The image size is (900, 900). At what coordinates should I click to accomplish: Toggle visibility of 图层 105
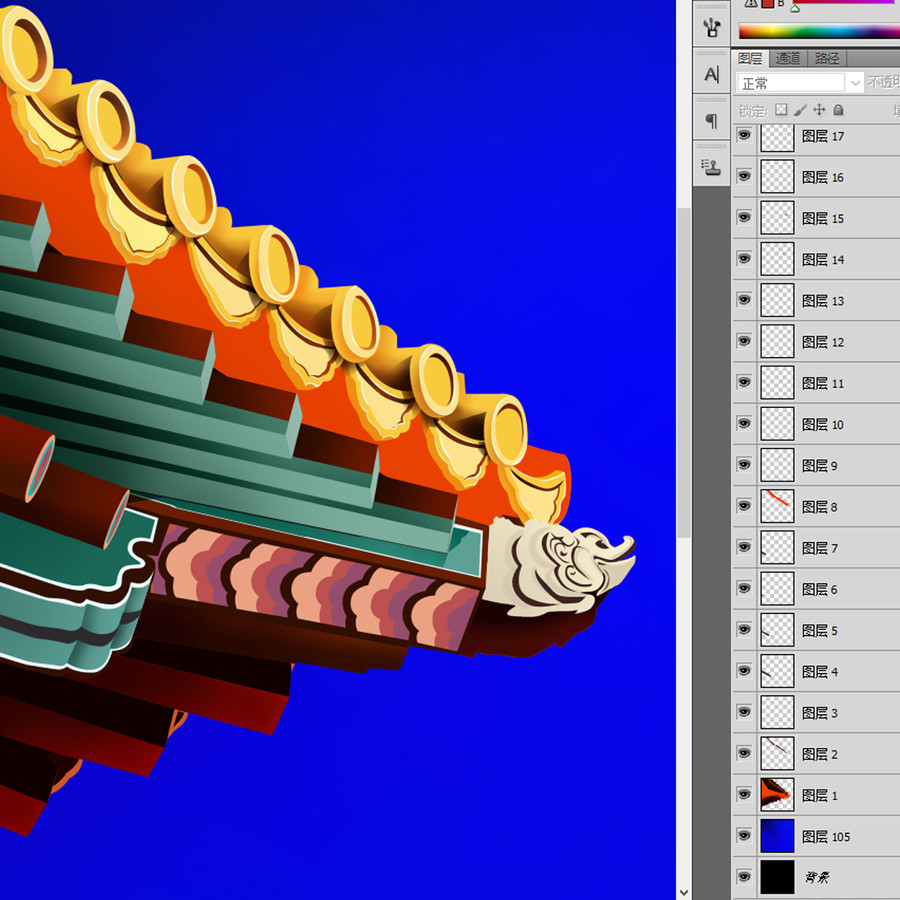tap(744, 836)
